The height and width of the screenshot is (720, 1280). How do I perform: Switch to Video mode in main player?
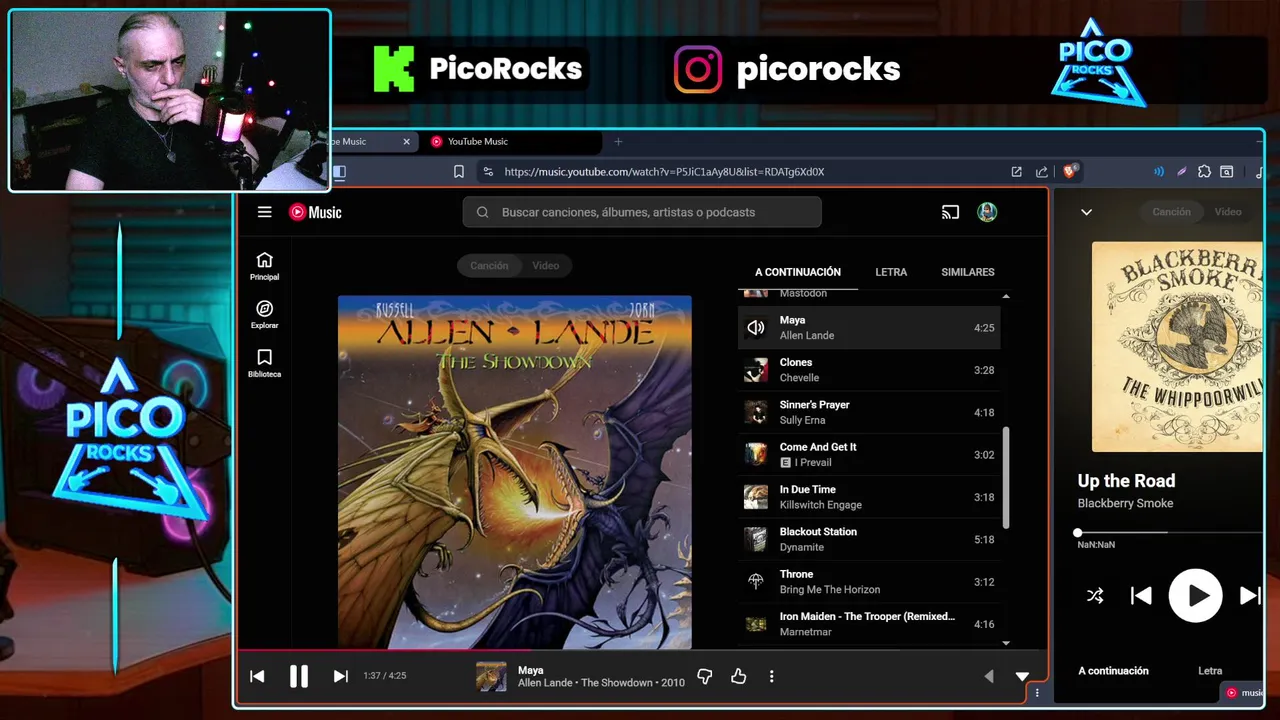coord(545,265)
